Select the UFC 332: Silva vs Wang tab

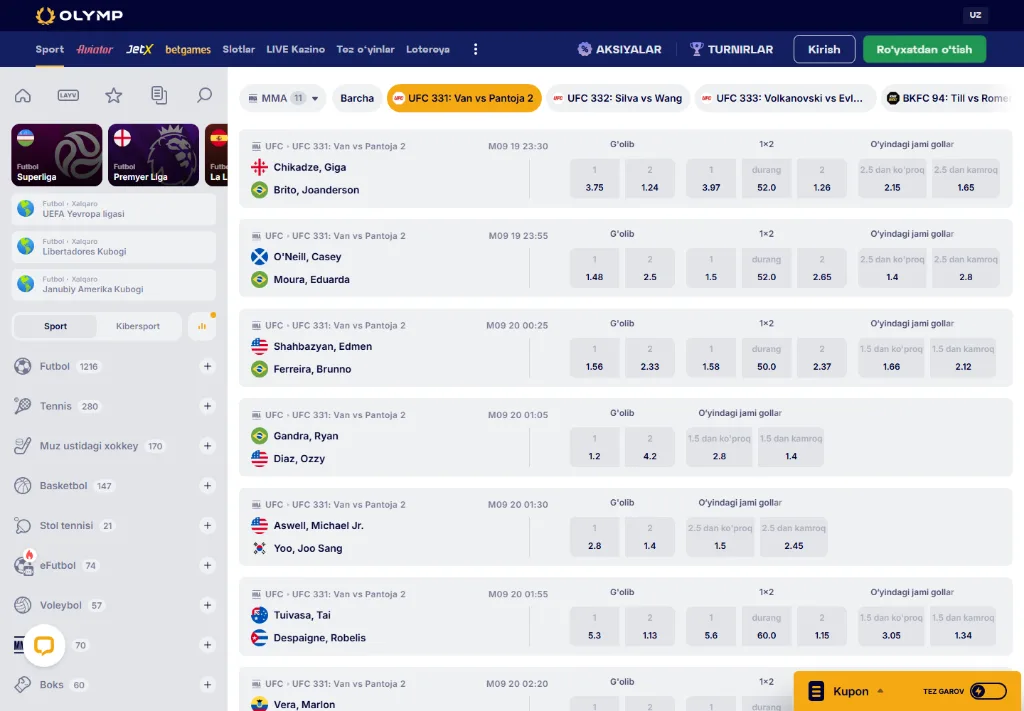[x=618, y=98]
